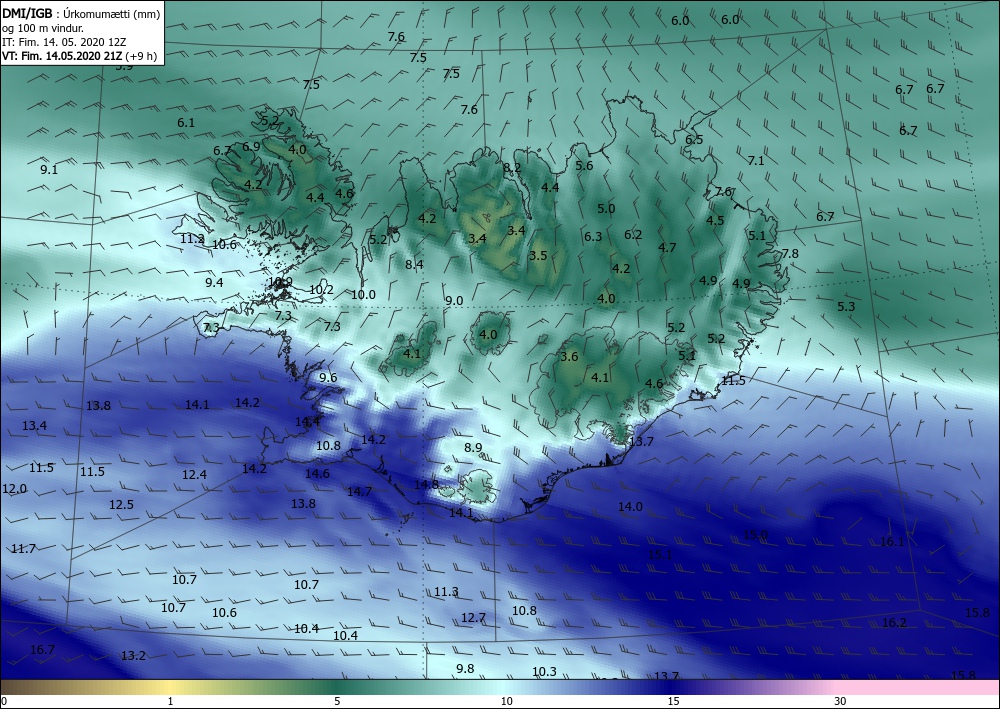Screen dimensions: 1000x709
Task: Click the 14.6 value on the map
Action: point(318,474)
